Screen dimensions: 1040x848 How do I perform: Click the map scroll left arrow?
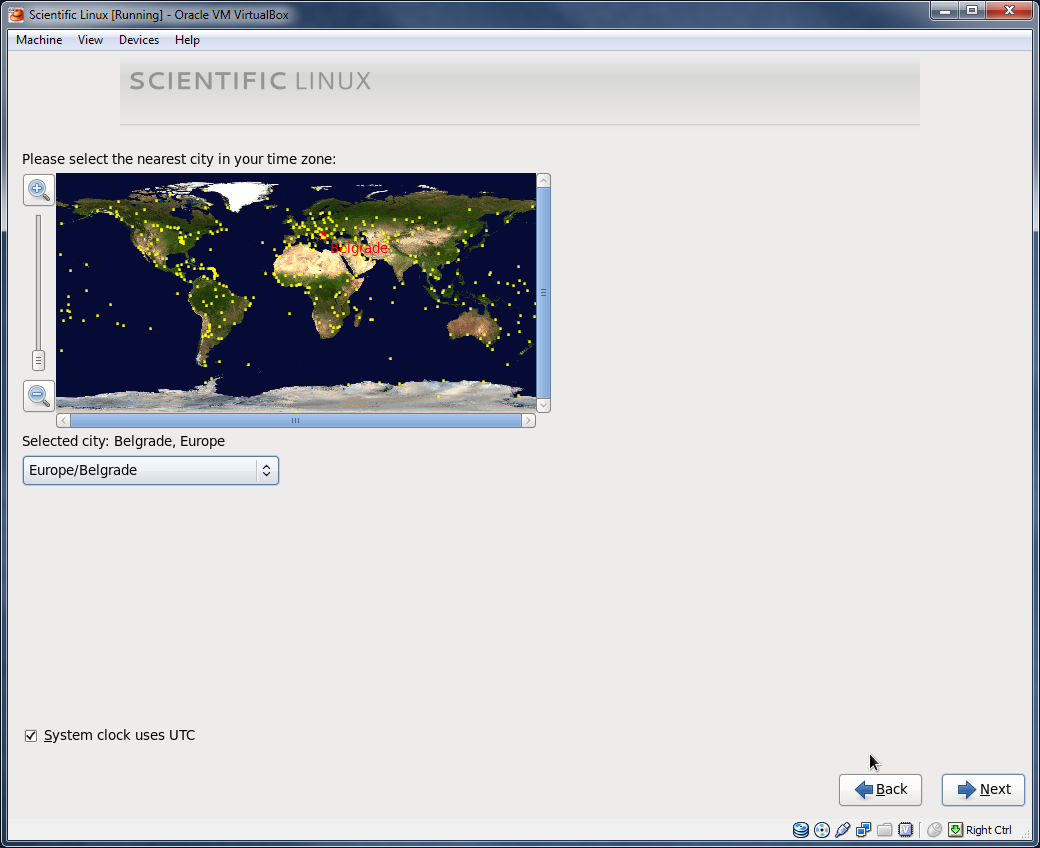click(x=64, y=420)
